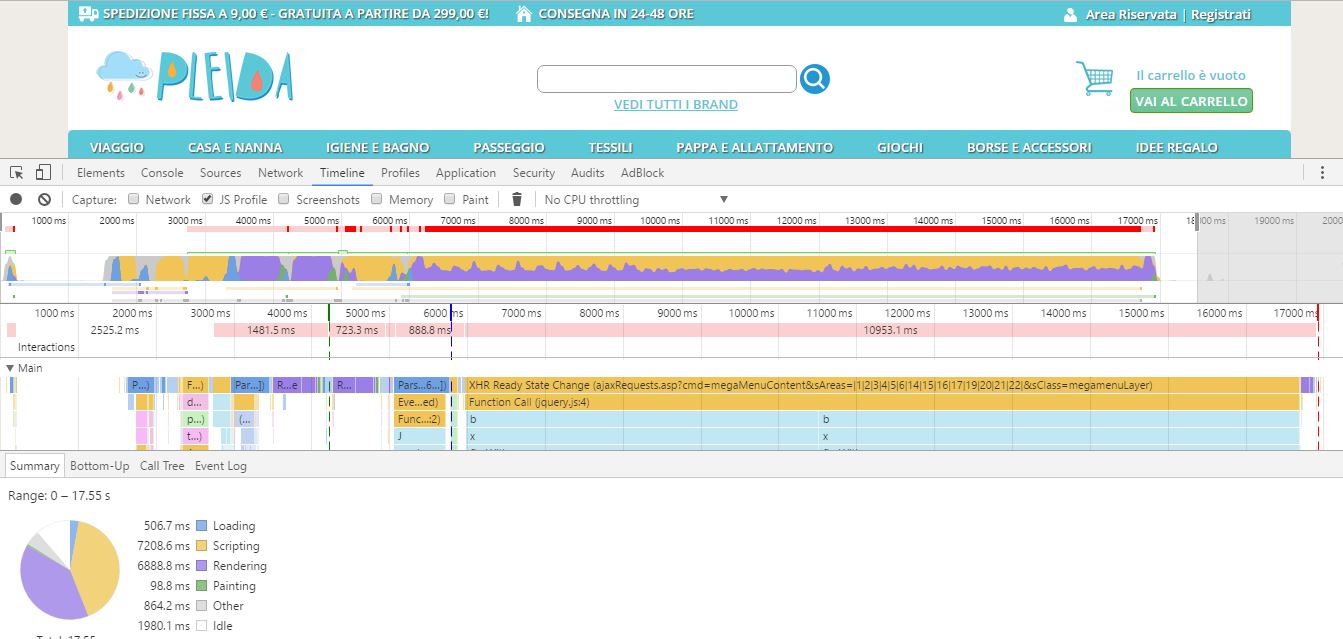Enable the Screenshots capture checkbox
Image resolution: width=1343 pixels, height=639 pixels.
point(283,199)
